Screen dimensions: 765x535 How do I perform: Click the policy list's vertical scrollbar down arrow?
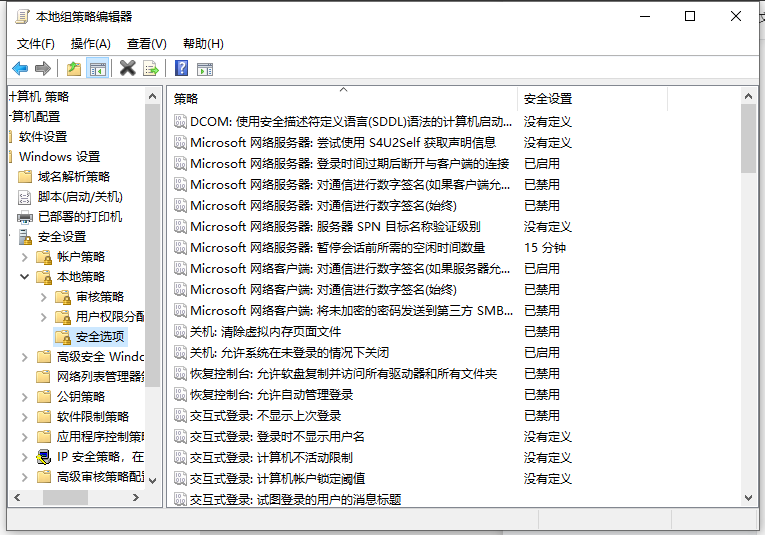[748, 497]
